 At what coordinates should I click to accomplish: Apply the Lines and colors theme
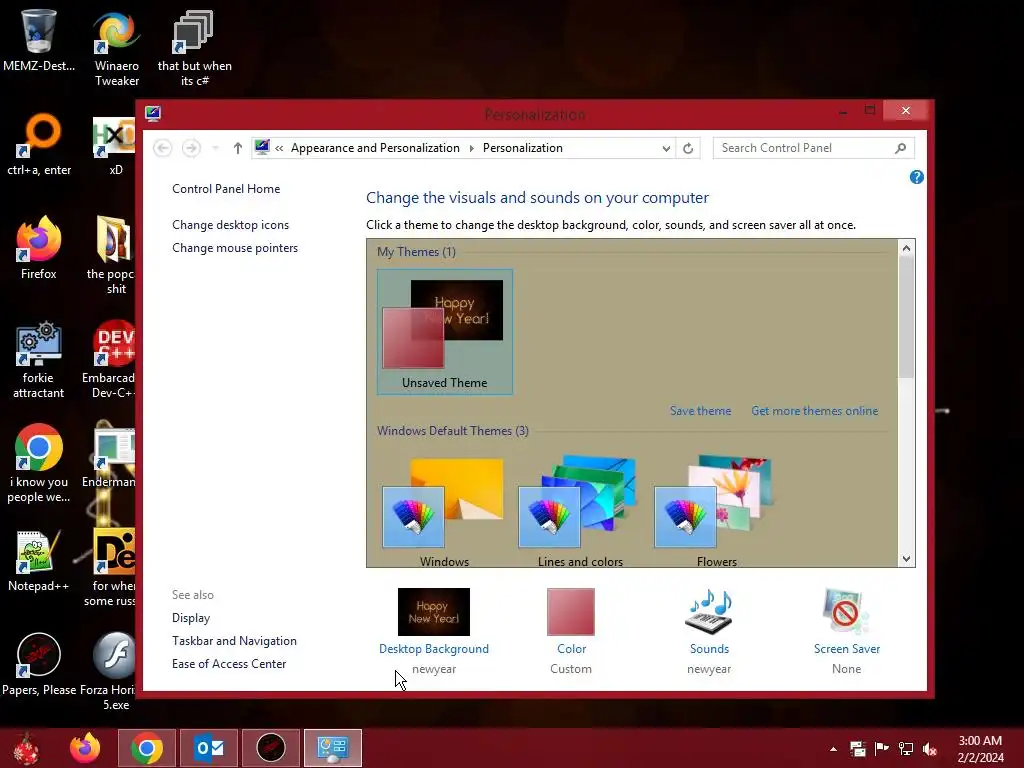tap(580, 511)
